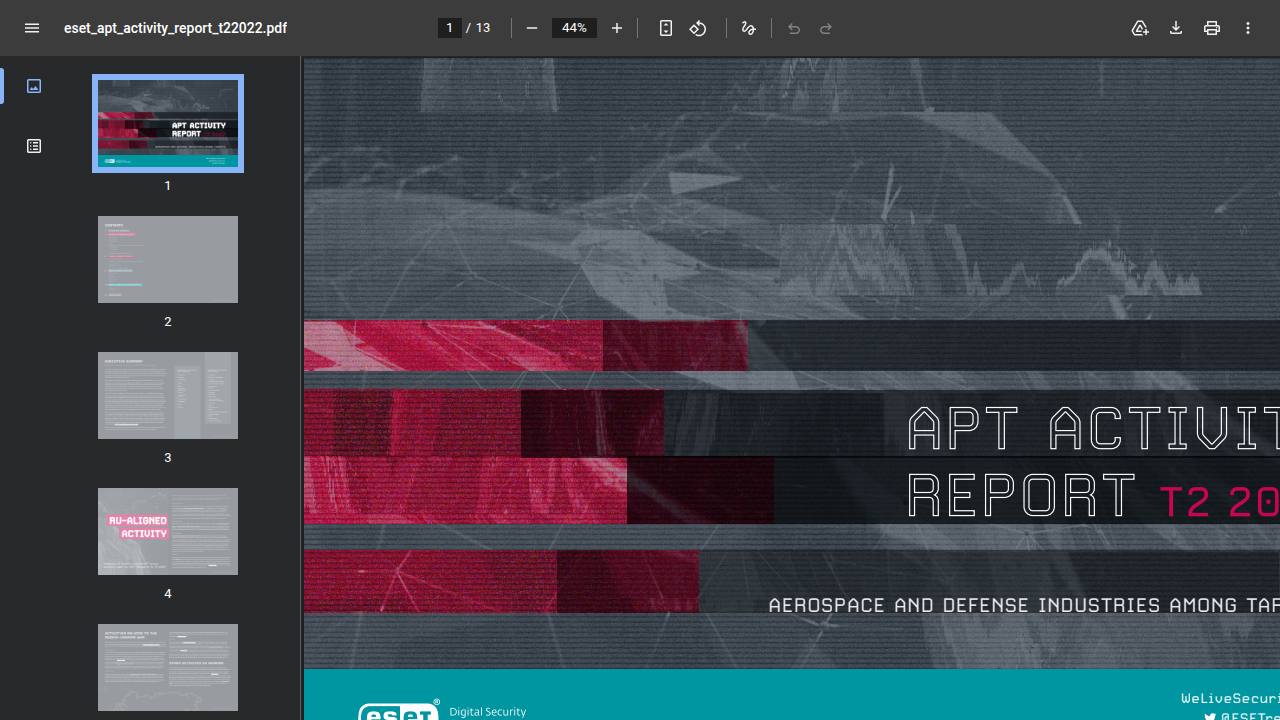Open the More actions three-dot menu
1280x720 pixels.
click(x=1248, y=28)
